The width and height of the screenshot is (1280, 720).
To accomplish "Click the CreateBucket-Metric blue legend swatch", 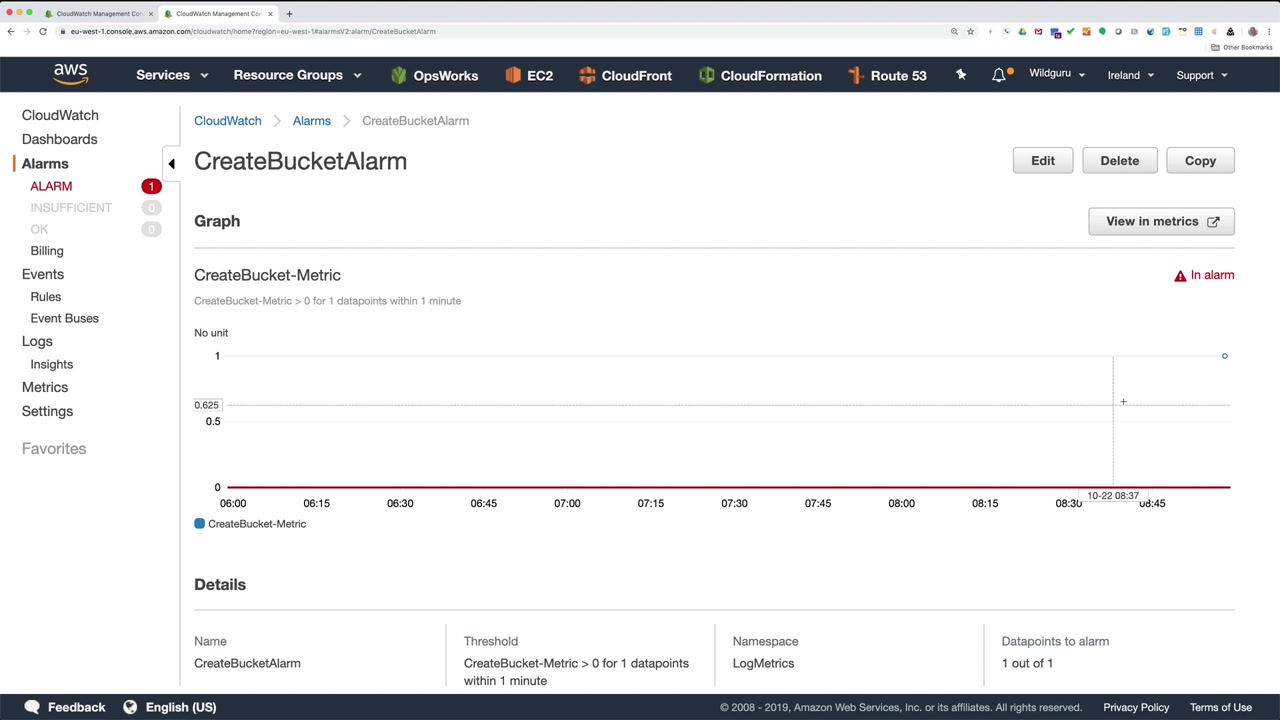I will (200, 524).
